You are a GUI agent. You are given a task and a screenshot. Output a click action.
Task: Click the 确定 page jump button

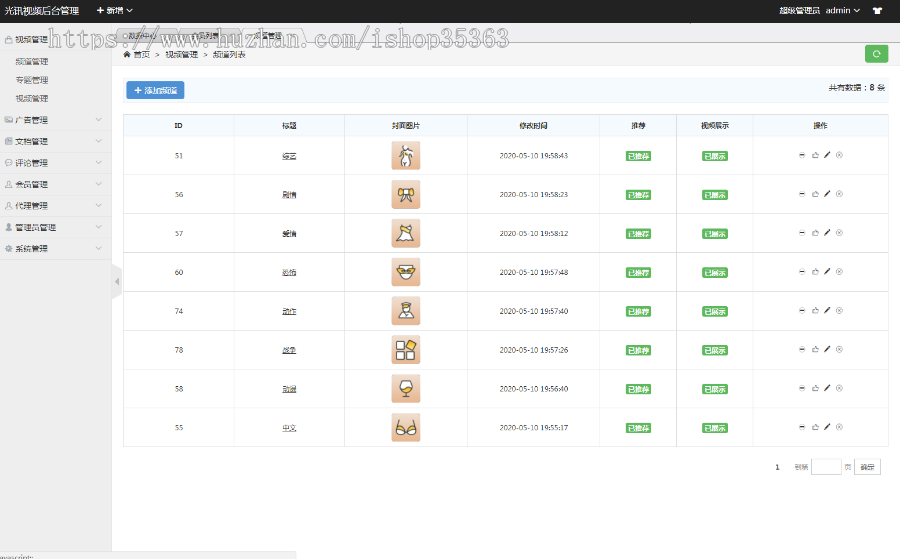pos(867,467)
